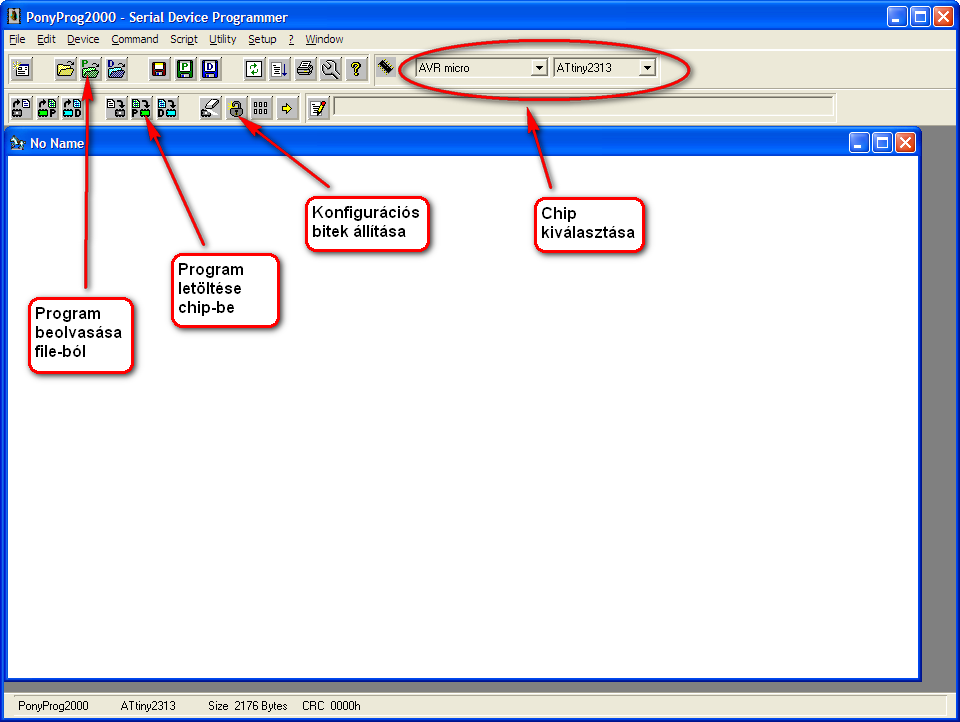Write program memory to chip (green P)
Image resolution: width=960 pixels, height=722 pixels.
142,108
